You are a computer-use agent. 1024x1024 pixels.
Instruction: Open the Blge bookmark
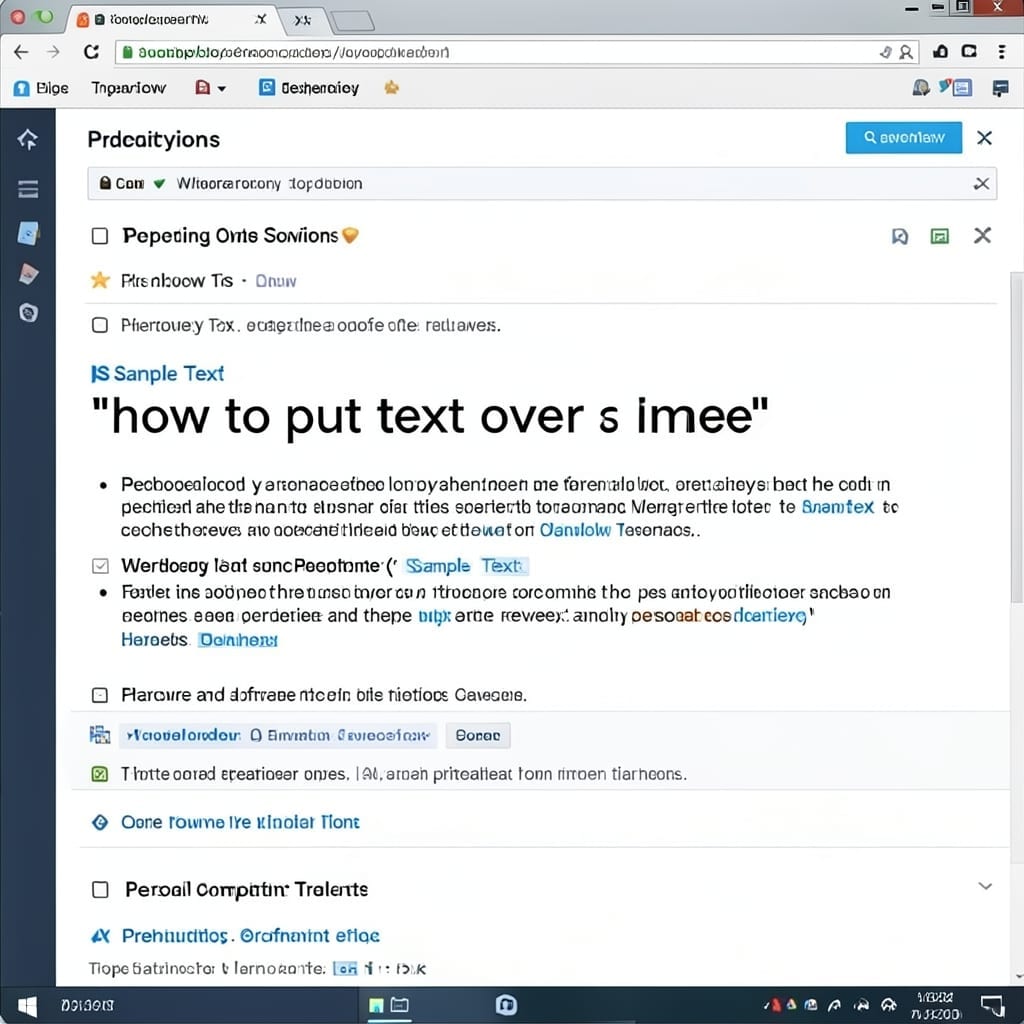40,88
